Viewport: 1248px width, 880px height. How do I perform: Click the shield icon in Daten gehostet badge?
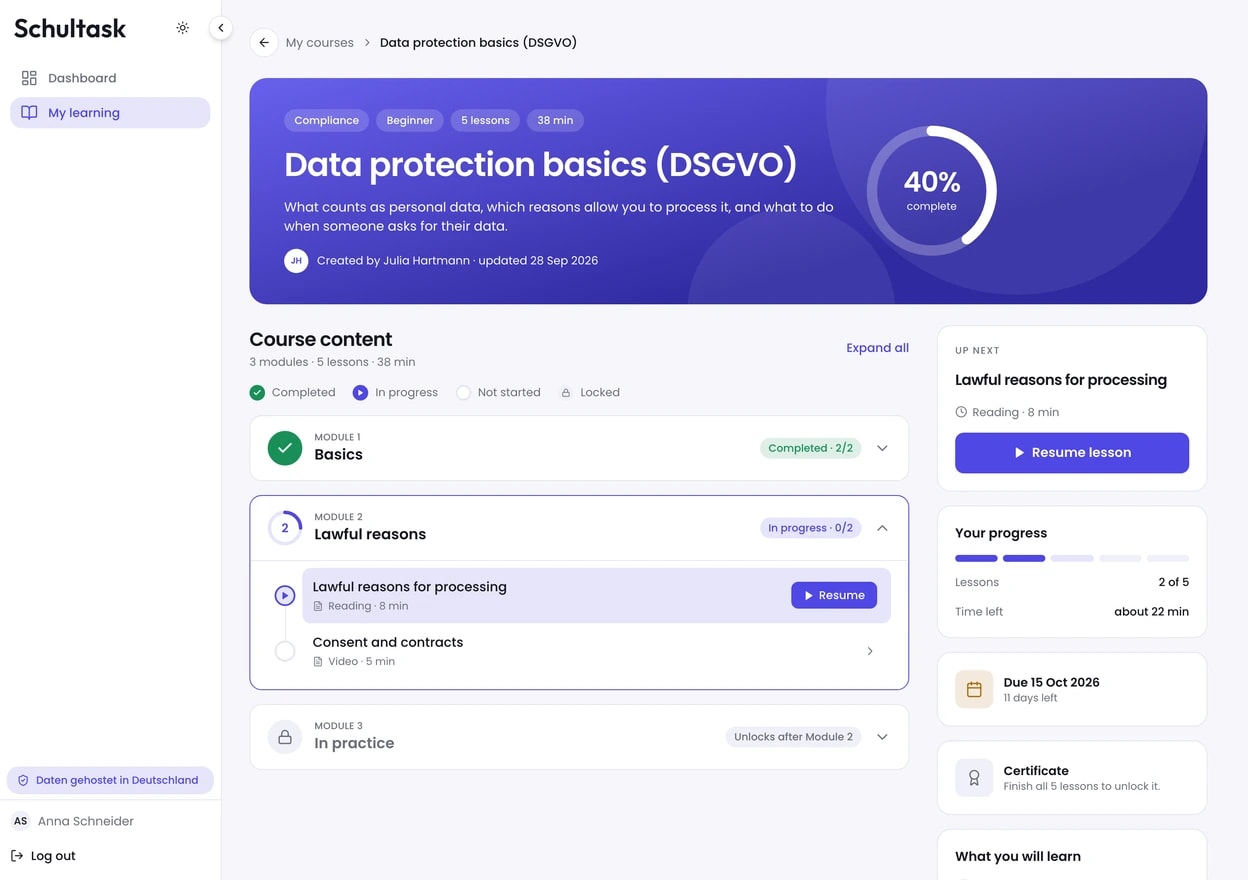pos(23,780)
